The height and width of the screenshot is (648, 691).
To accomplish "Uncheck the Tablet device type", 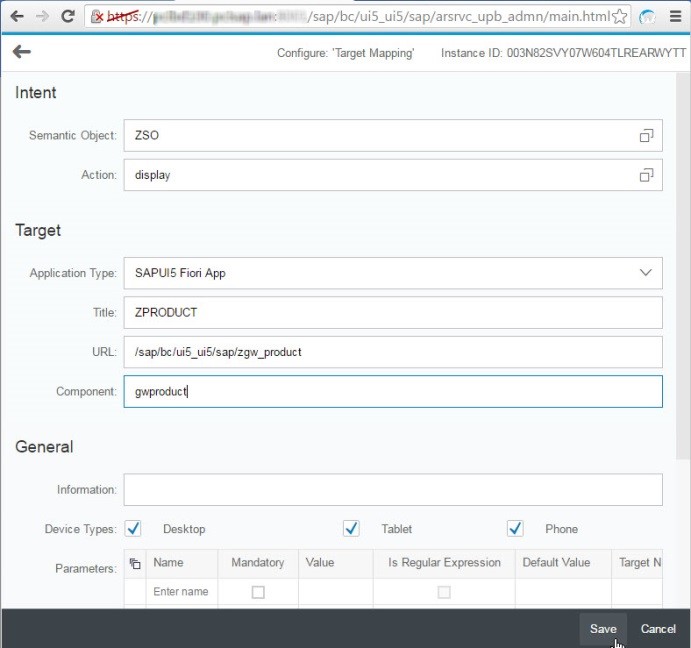I will (351, 528).
